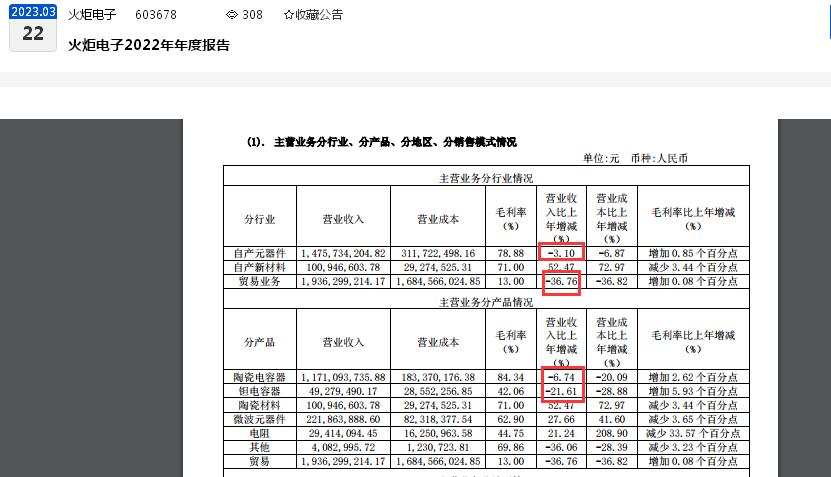Click the 自产元器件 row label
The height and width of the screenshot is (477, 831).
[260, 253]
